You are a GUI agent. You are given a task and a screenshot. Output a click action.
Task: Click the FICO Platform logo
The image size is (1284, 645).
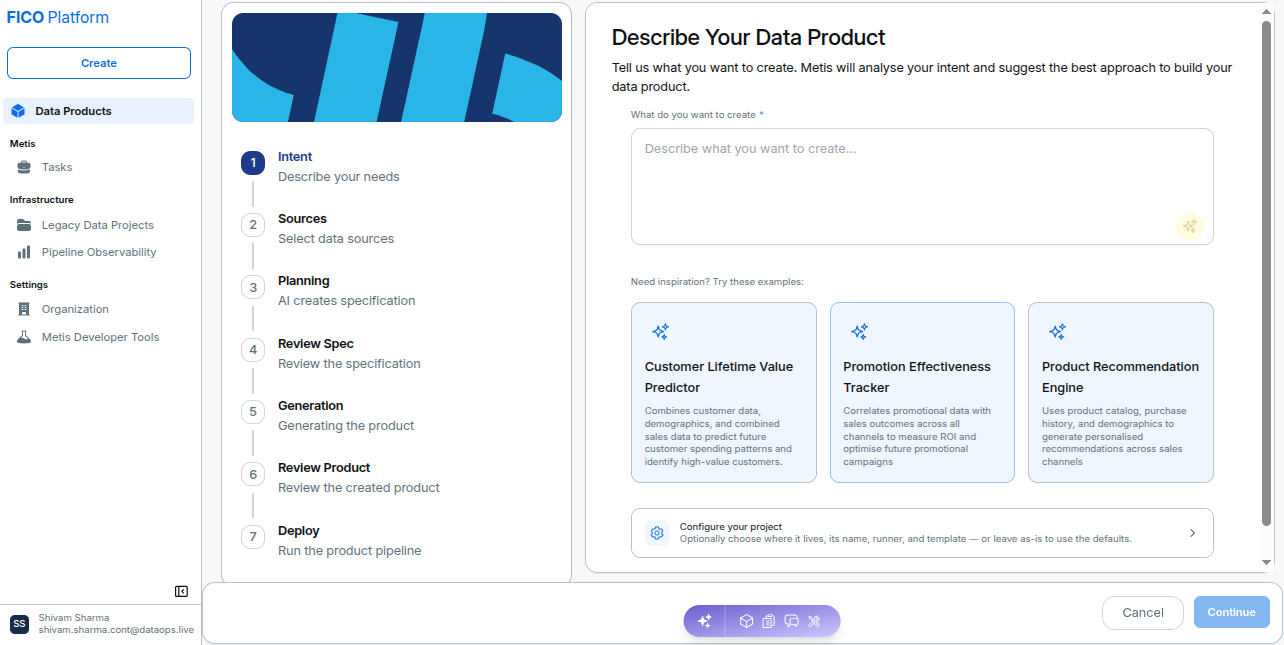point(58,17)
